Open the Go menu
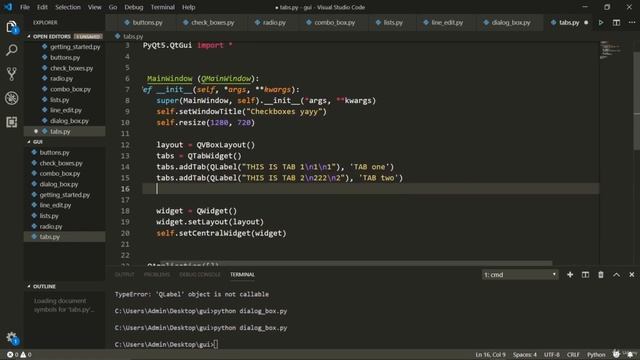Image resolution: width=640 pixels, height=360 pixels. pyautogui.click(x=113, y=7)
